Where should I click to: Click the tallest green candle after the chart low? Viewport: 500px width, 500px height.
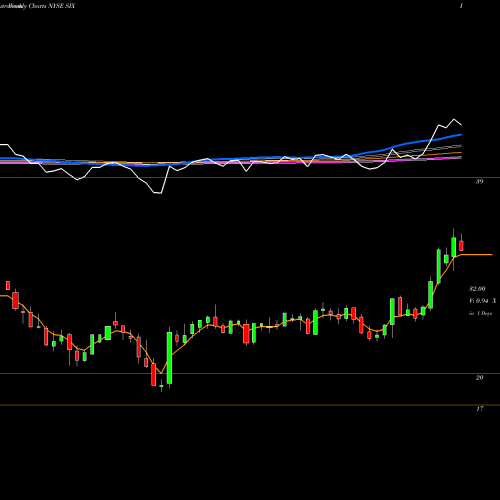[169, 358]
